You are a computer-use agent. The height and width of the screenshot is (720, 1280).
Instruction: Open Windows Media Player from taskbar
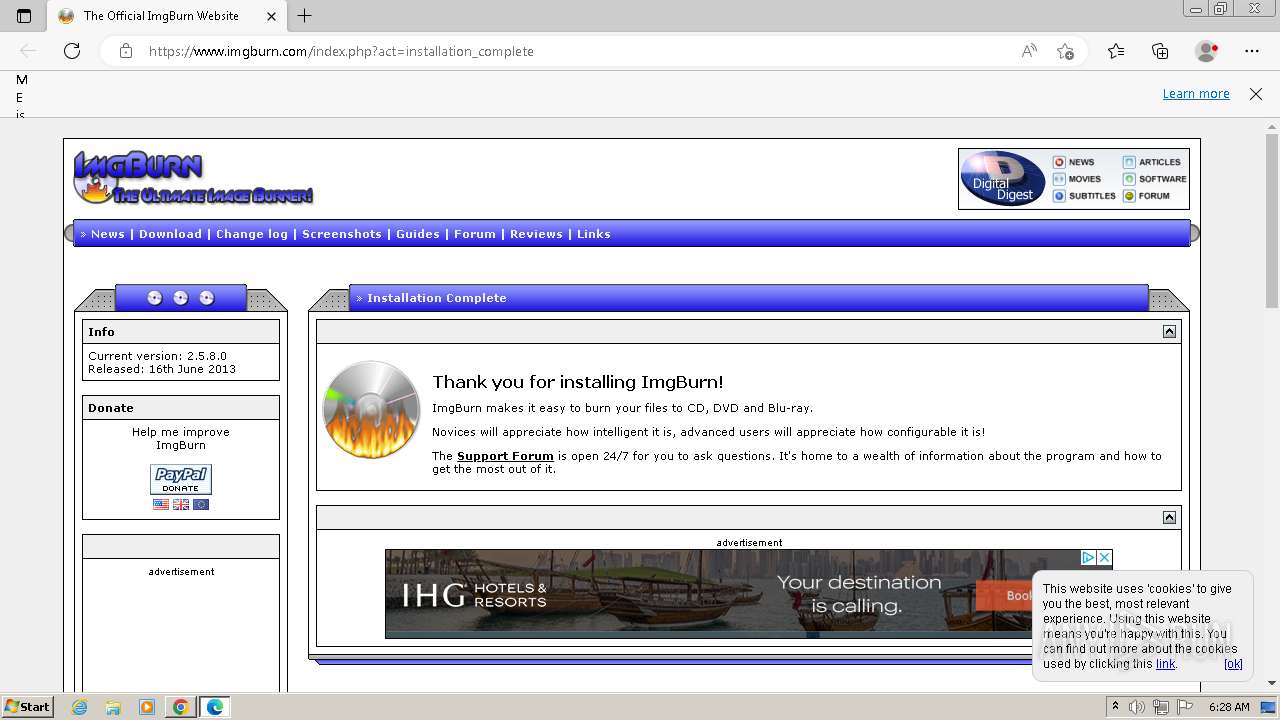(147, 707)
